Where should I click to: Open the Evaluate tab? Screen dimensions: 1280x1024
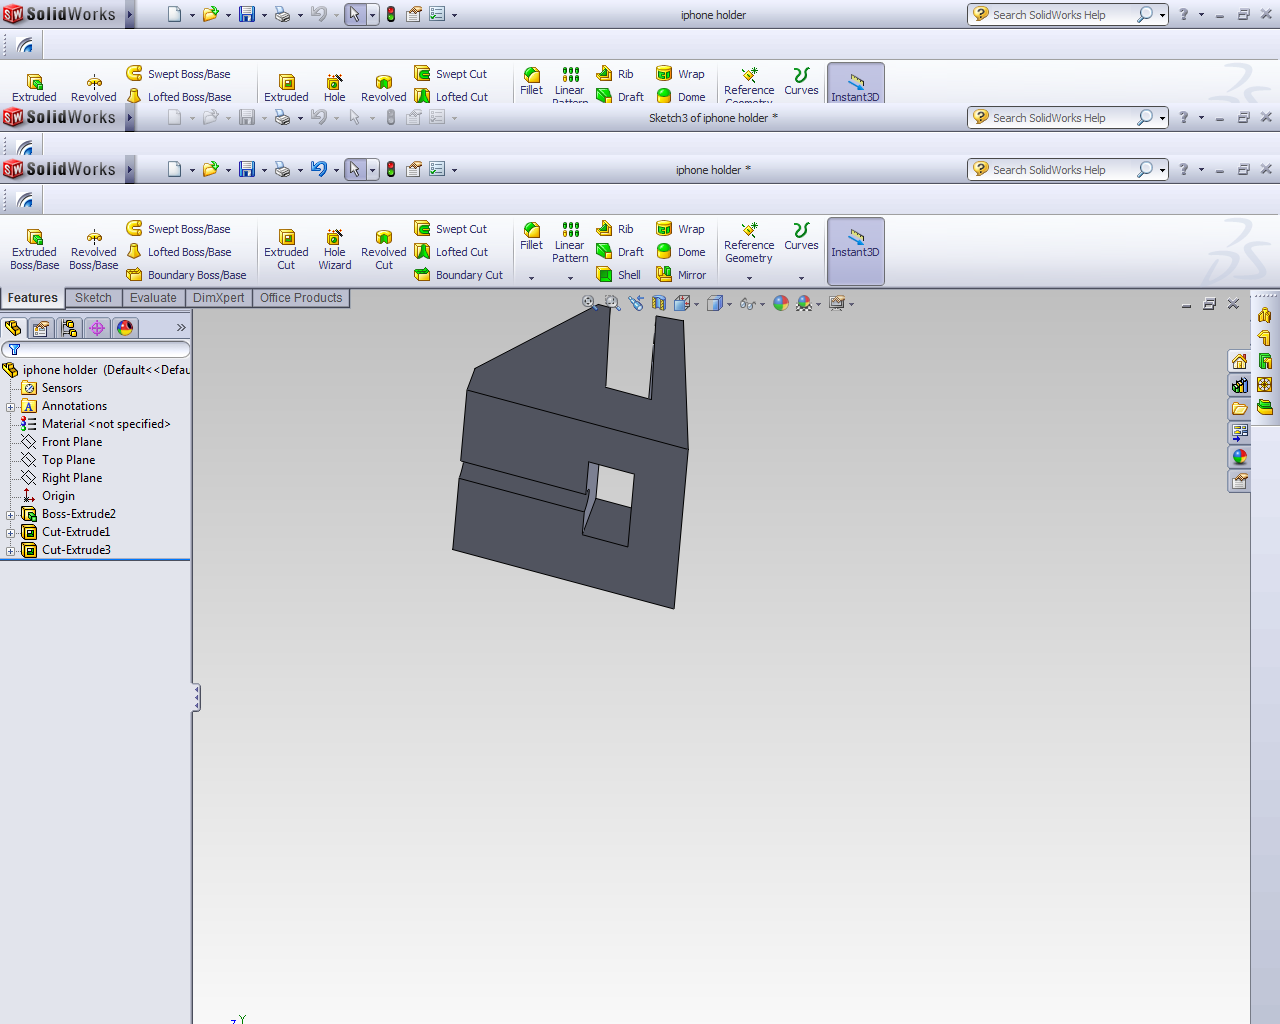tap(153, 298)
